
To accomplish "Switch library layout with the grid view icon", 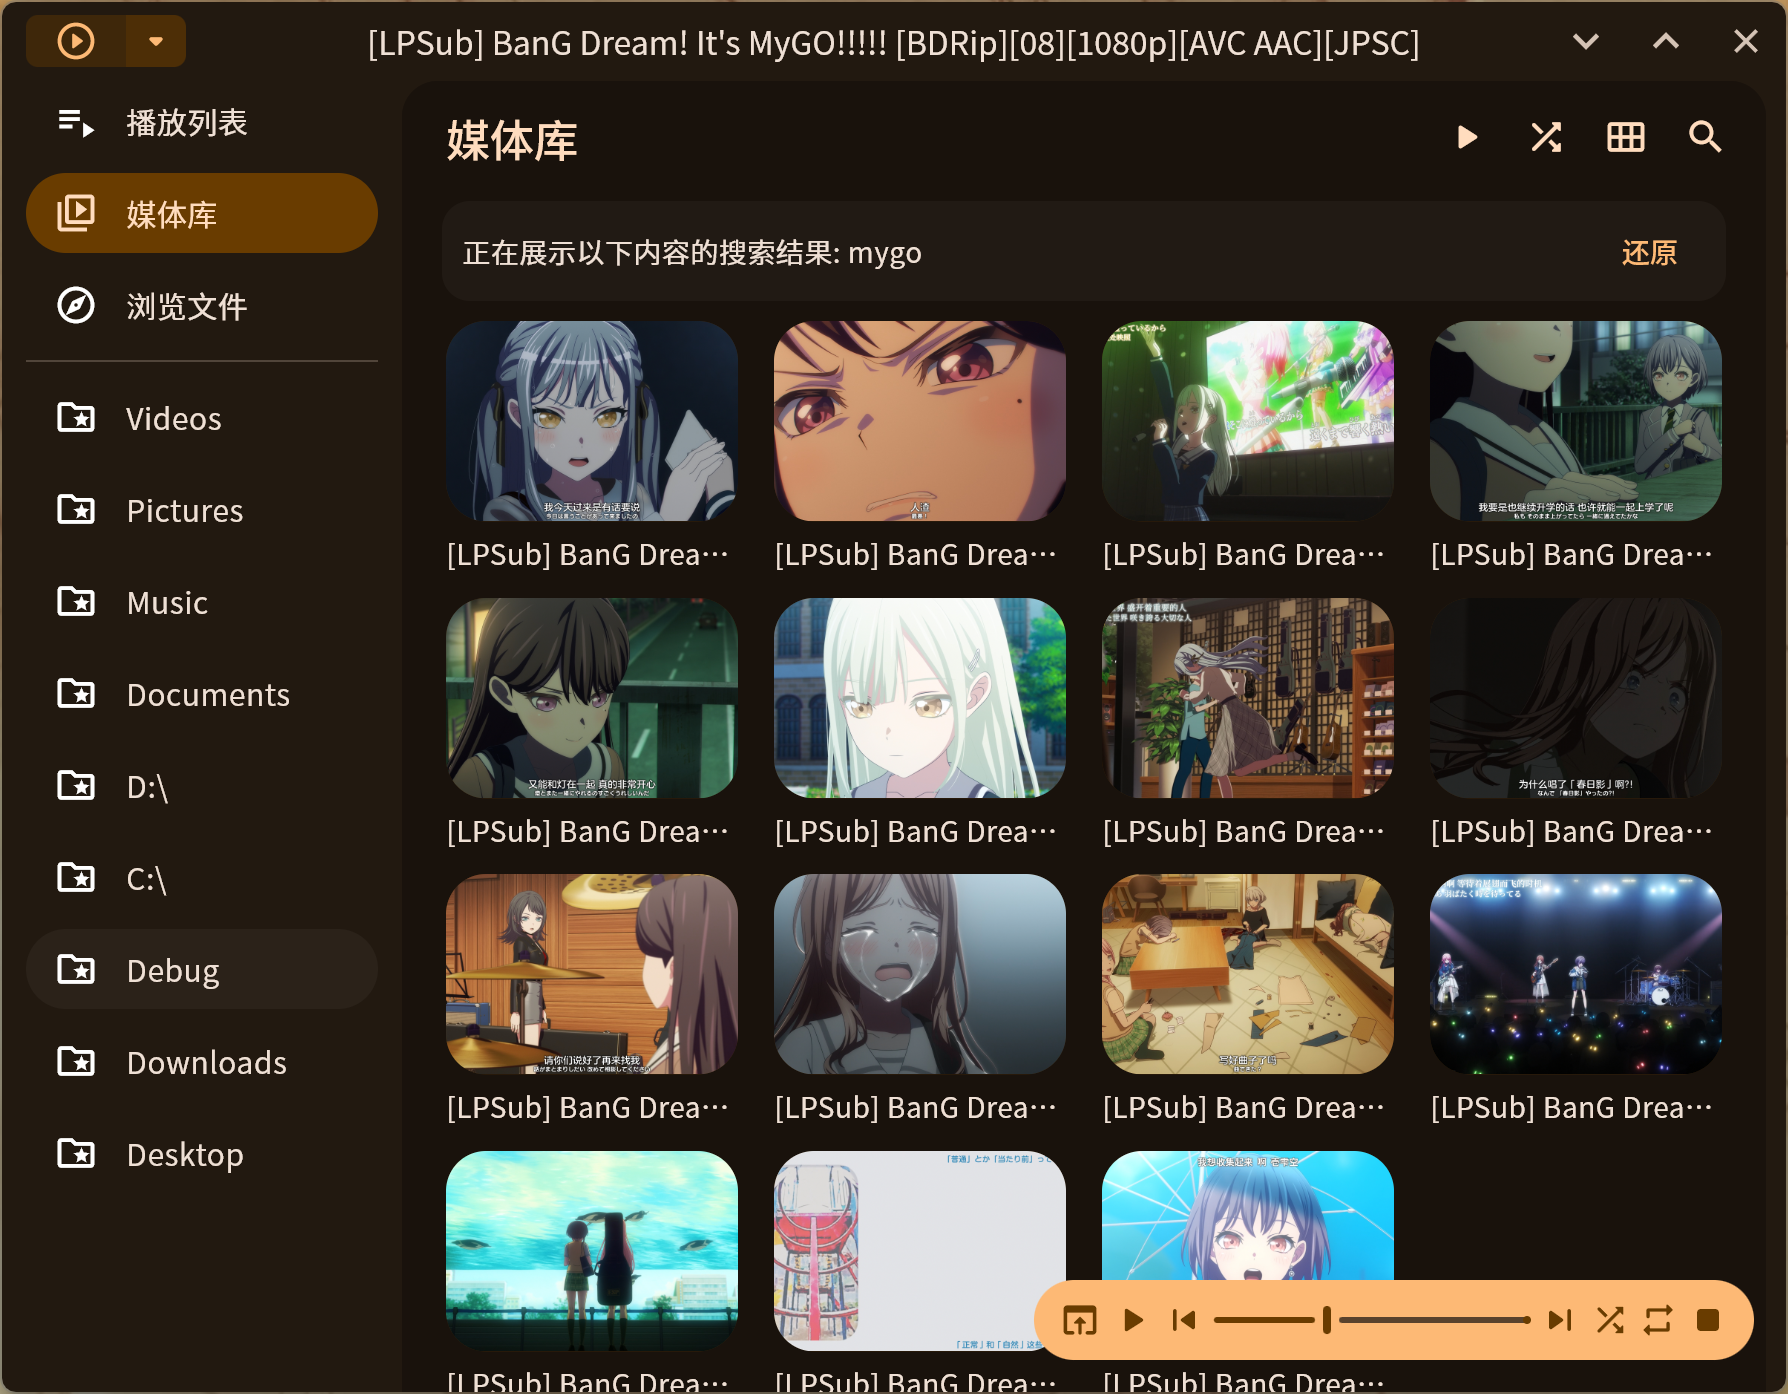I will [x=1626, y=137].
